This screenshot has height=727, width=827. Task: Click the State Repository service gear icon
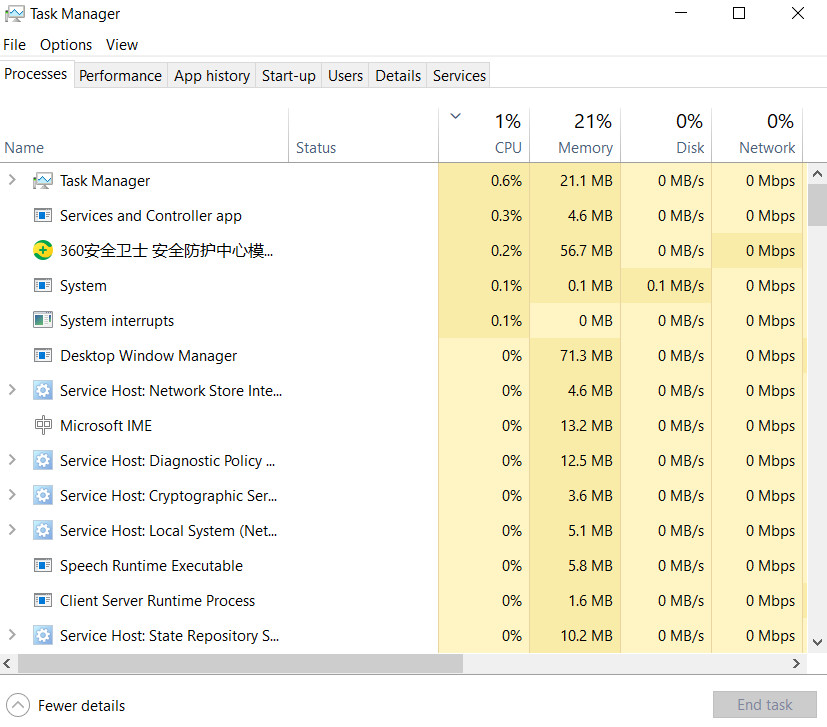coord(43,635)
